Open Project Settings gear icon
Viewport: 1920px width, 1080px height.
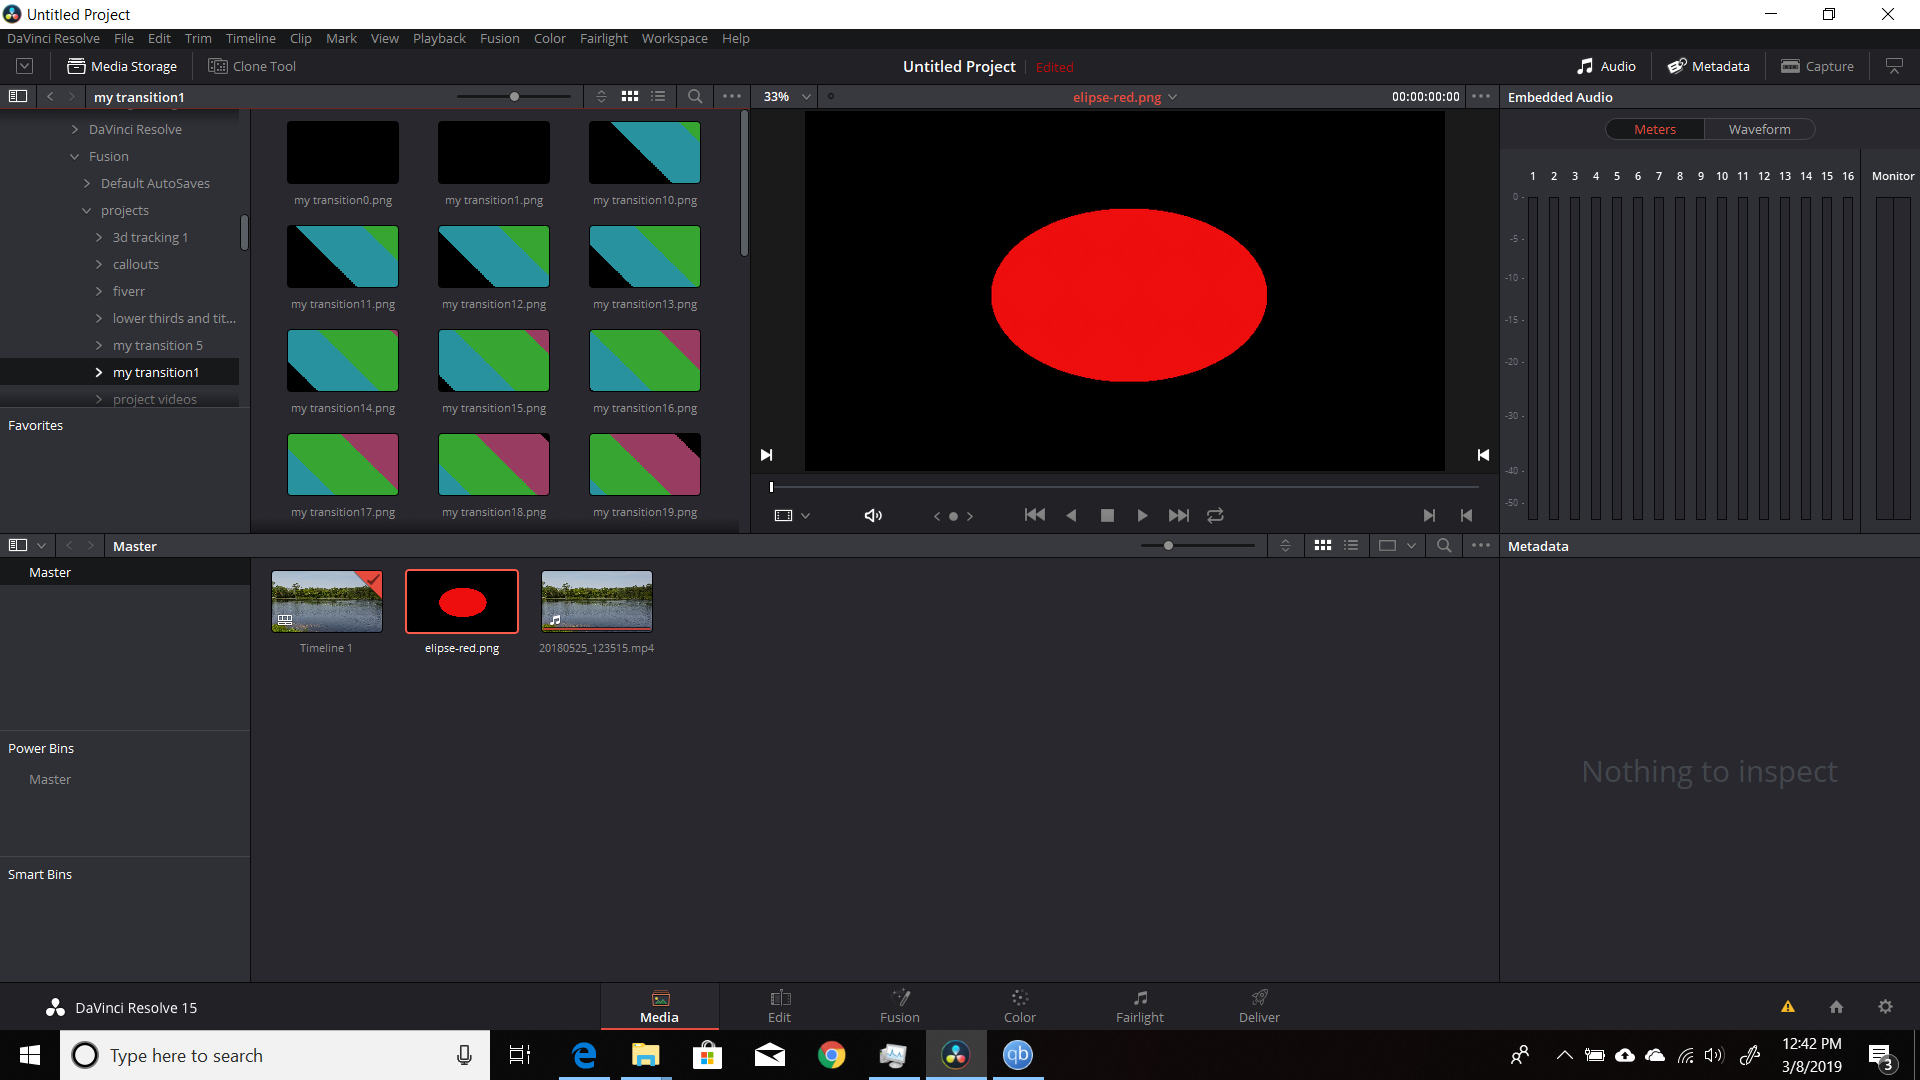(x=1885, y=1007)
